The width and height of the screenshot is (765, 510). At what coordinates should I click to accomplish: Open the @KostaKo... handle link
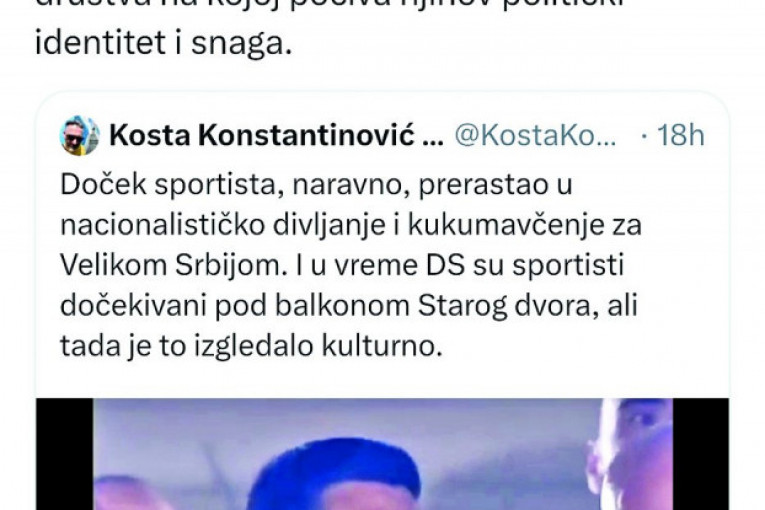535,135
